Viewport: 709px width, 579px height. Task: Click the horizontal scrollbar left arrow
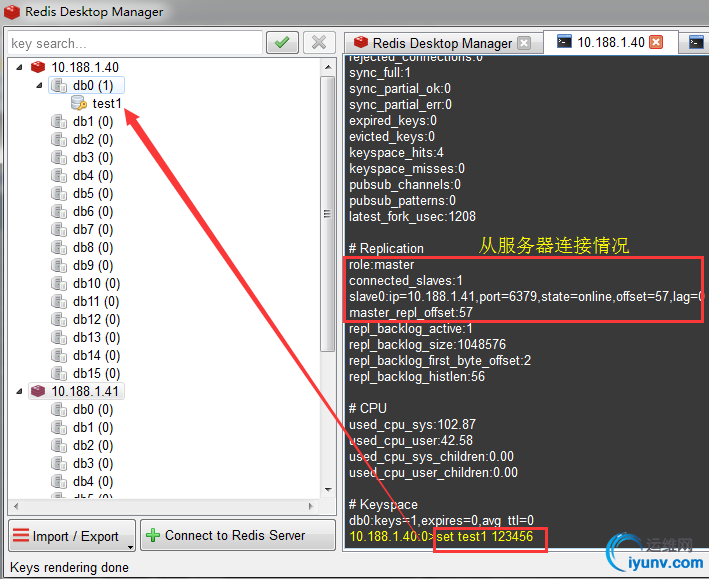pos(16,506)
